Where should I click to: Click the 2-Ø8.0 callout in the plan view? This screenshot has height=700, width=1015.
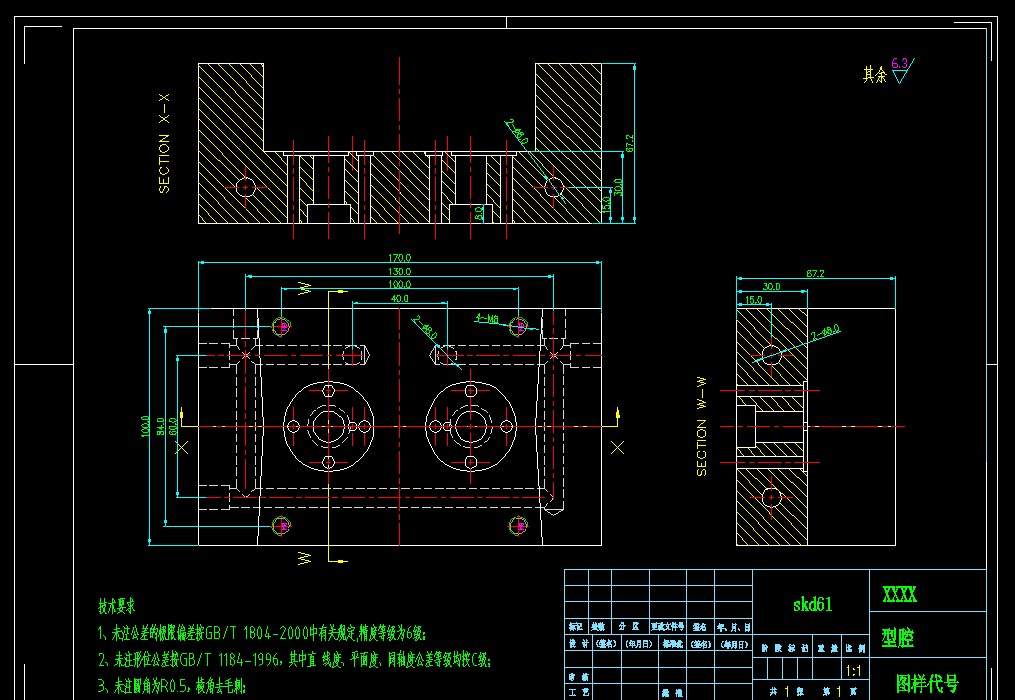(x=425, y=328)
